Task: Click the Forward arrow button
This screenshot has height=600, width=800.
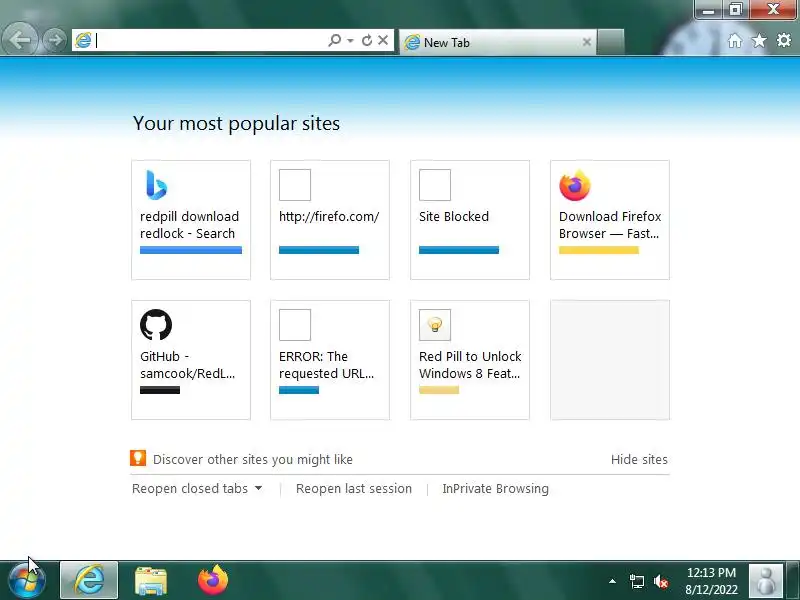Action: pos(54,40)
